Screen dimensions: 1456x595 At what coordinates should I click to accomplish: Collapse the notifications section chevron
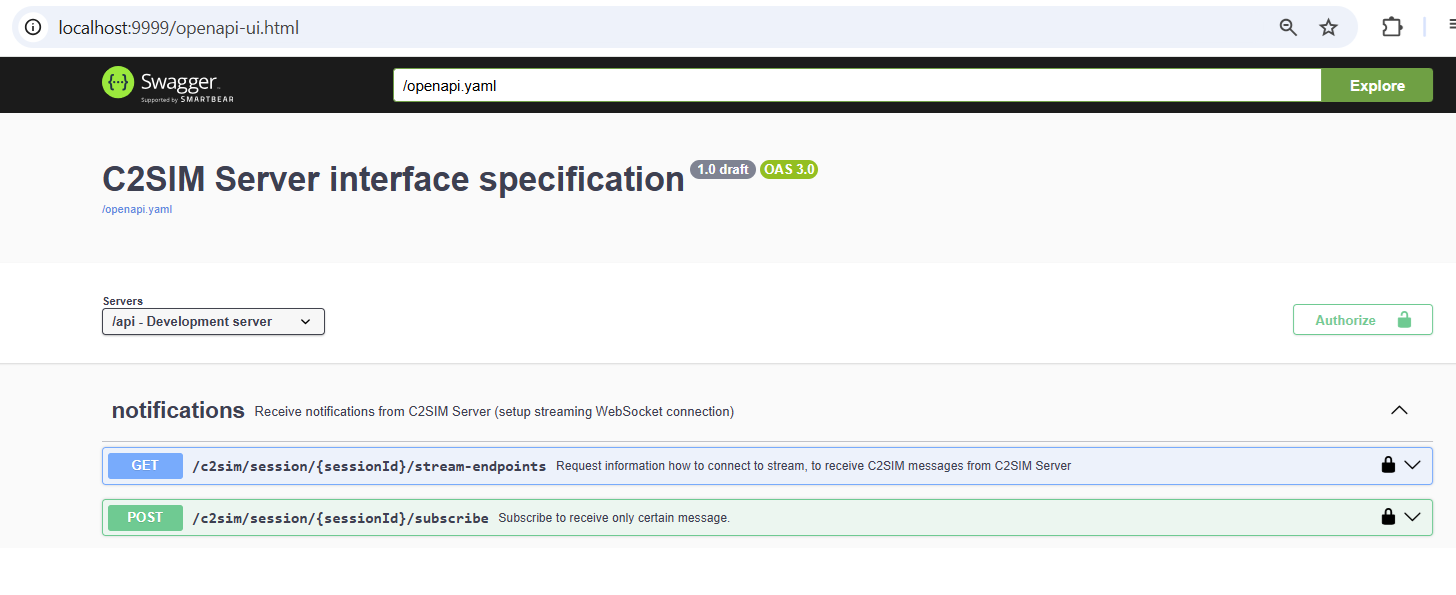[x=1399, y=410]
